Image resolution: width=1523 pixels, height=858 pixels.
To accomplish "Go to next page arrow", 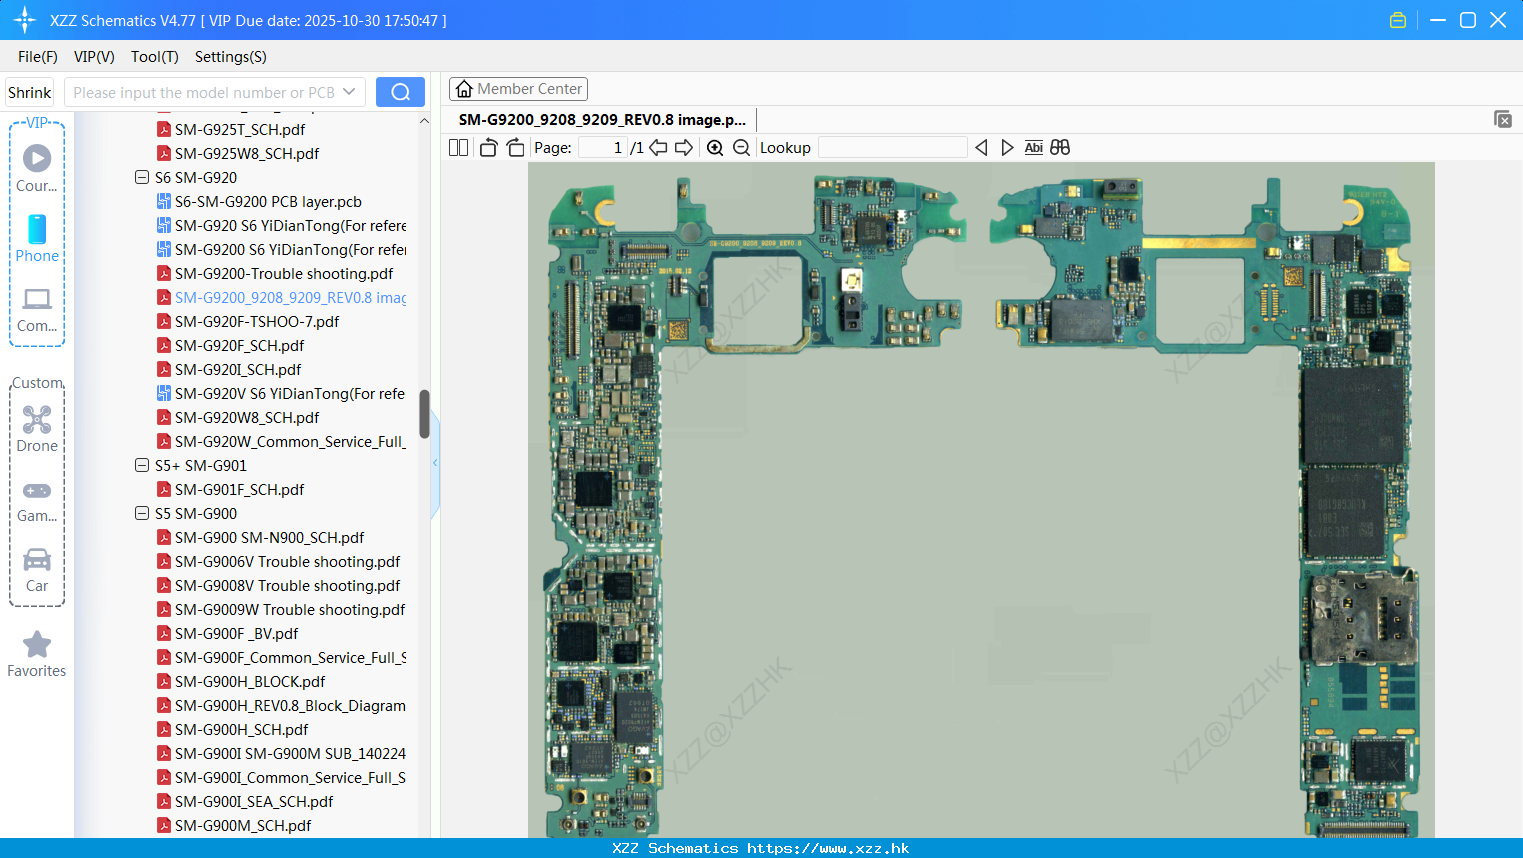I will pos(684,148).
